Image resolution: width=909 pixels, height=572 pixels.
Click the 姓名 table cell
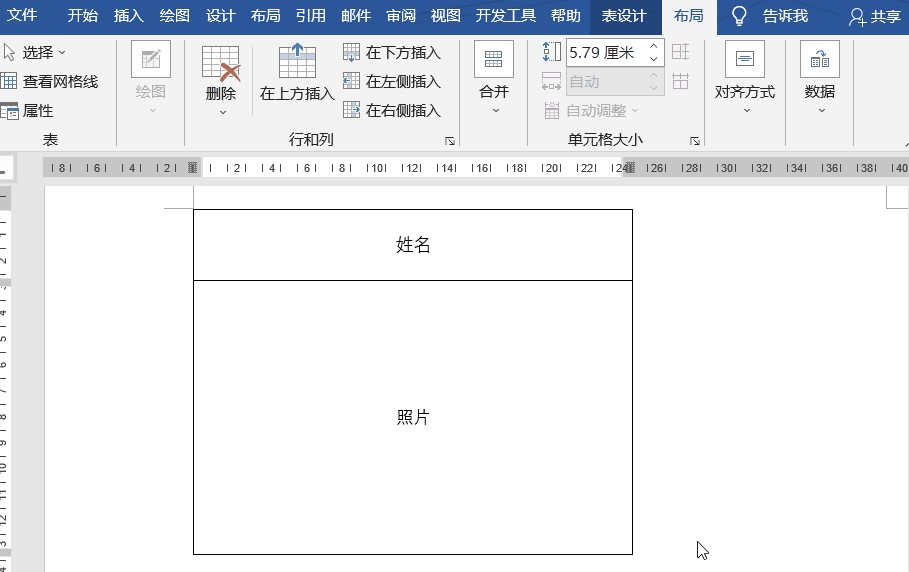413,245
